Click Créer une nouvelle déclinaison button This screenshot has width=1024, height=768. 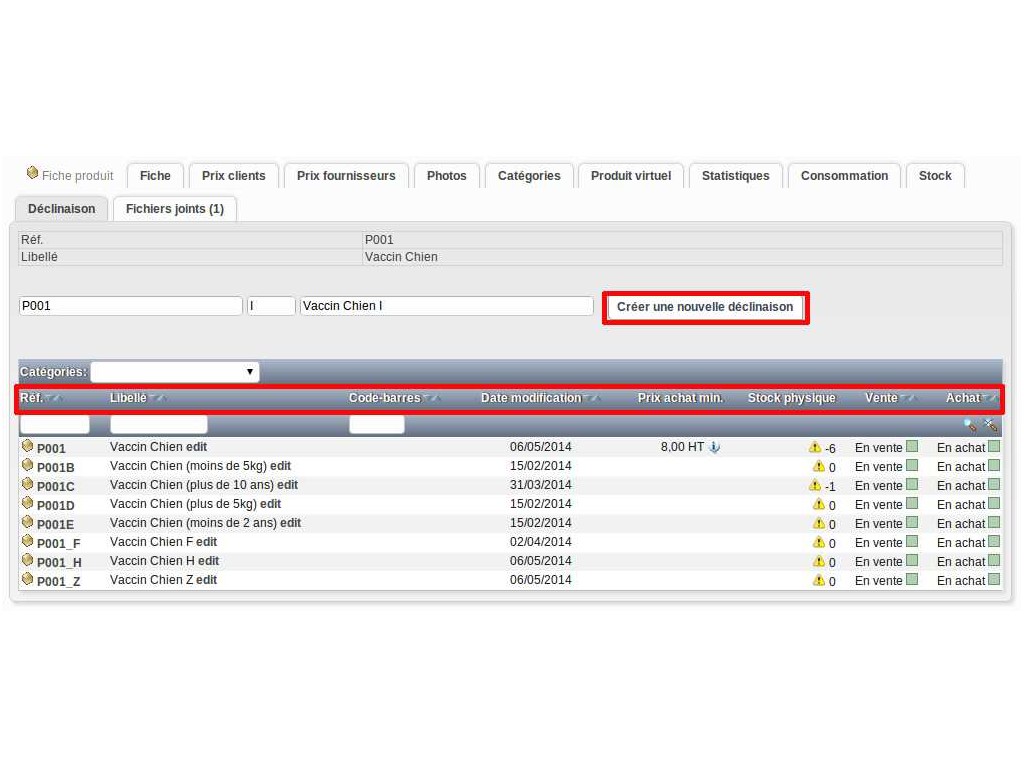click(705, 307)
